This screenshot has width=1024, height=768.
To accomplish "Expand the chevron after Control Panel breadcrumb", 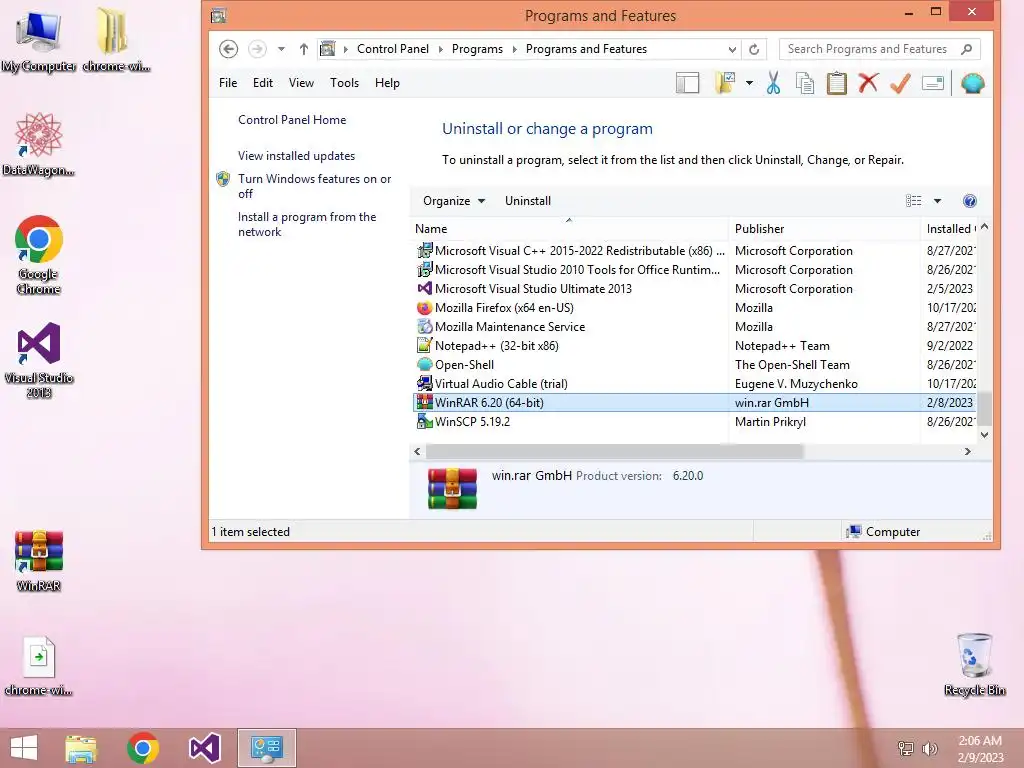I will (440, 50).
